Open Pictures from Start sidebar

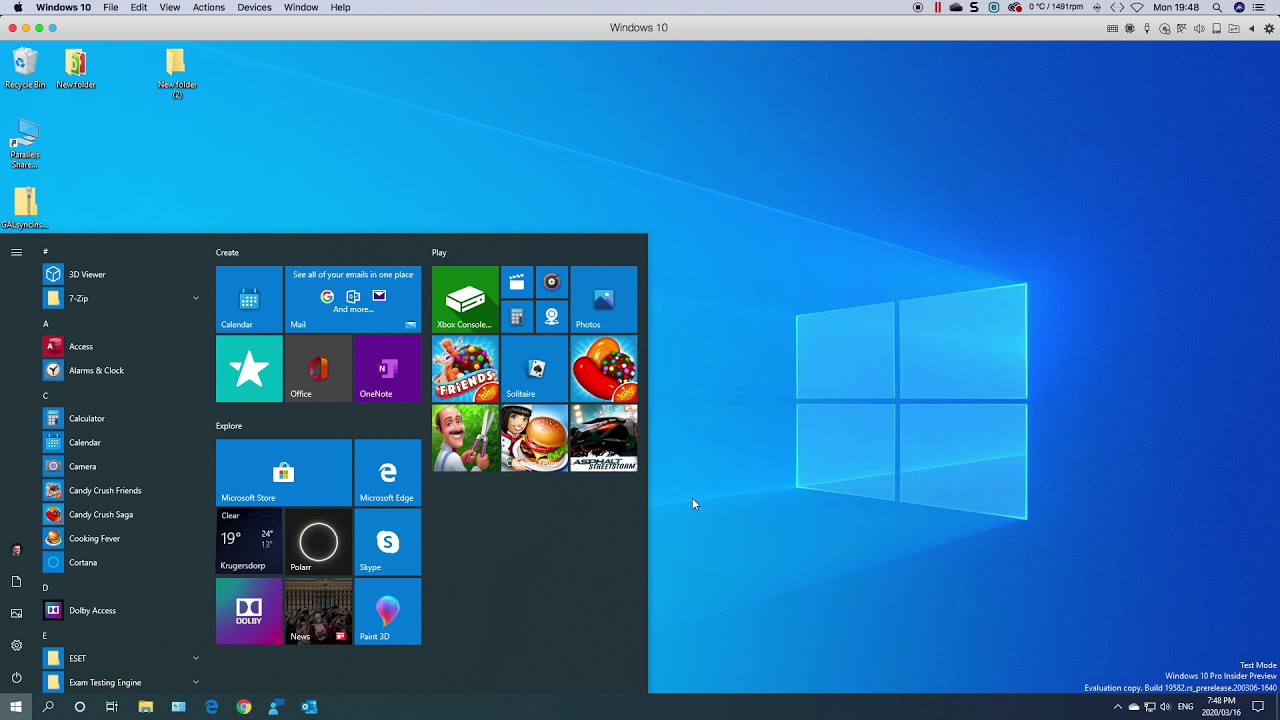click(16, 613)
